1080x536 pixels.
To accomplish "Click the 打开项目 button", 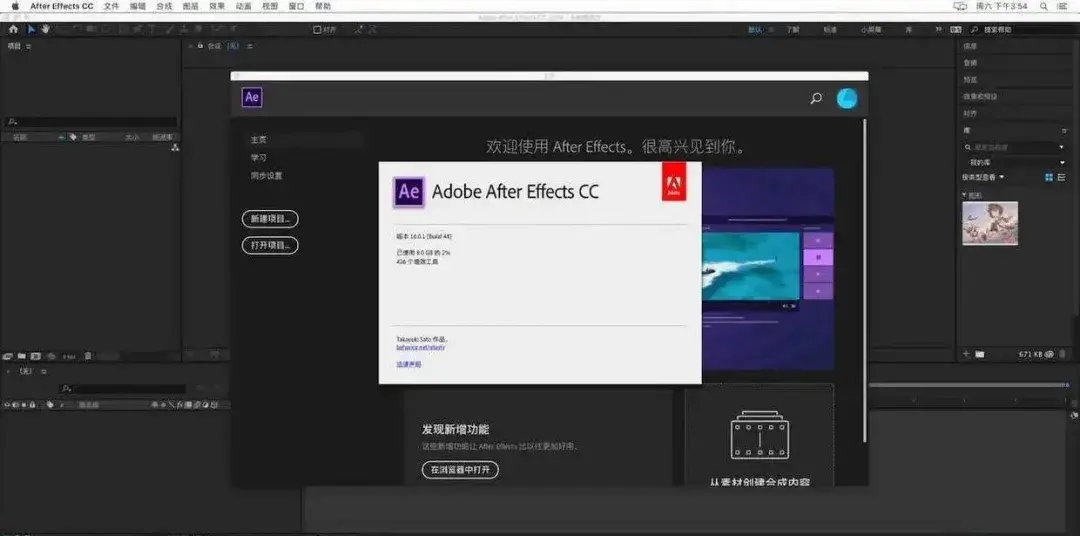I will (270, 245).
